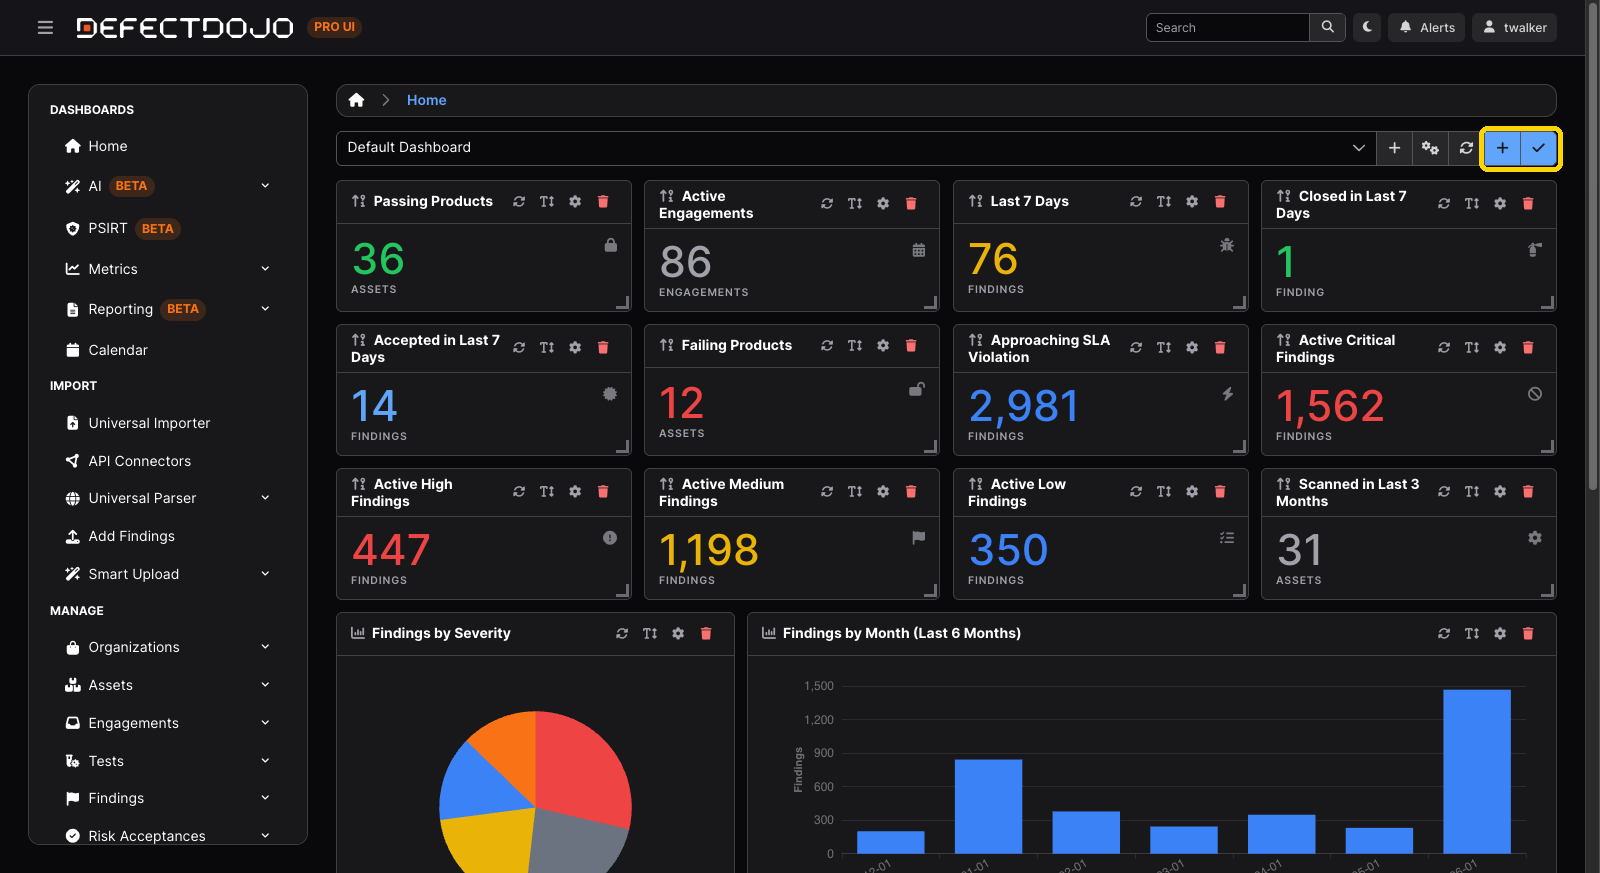Expand the Universal Parser submenu
Screen dimensions: 1600x873
coord(168,498)
